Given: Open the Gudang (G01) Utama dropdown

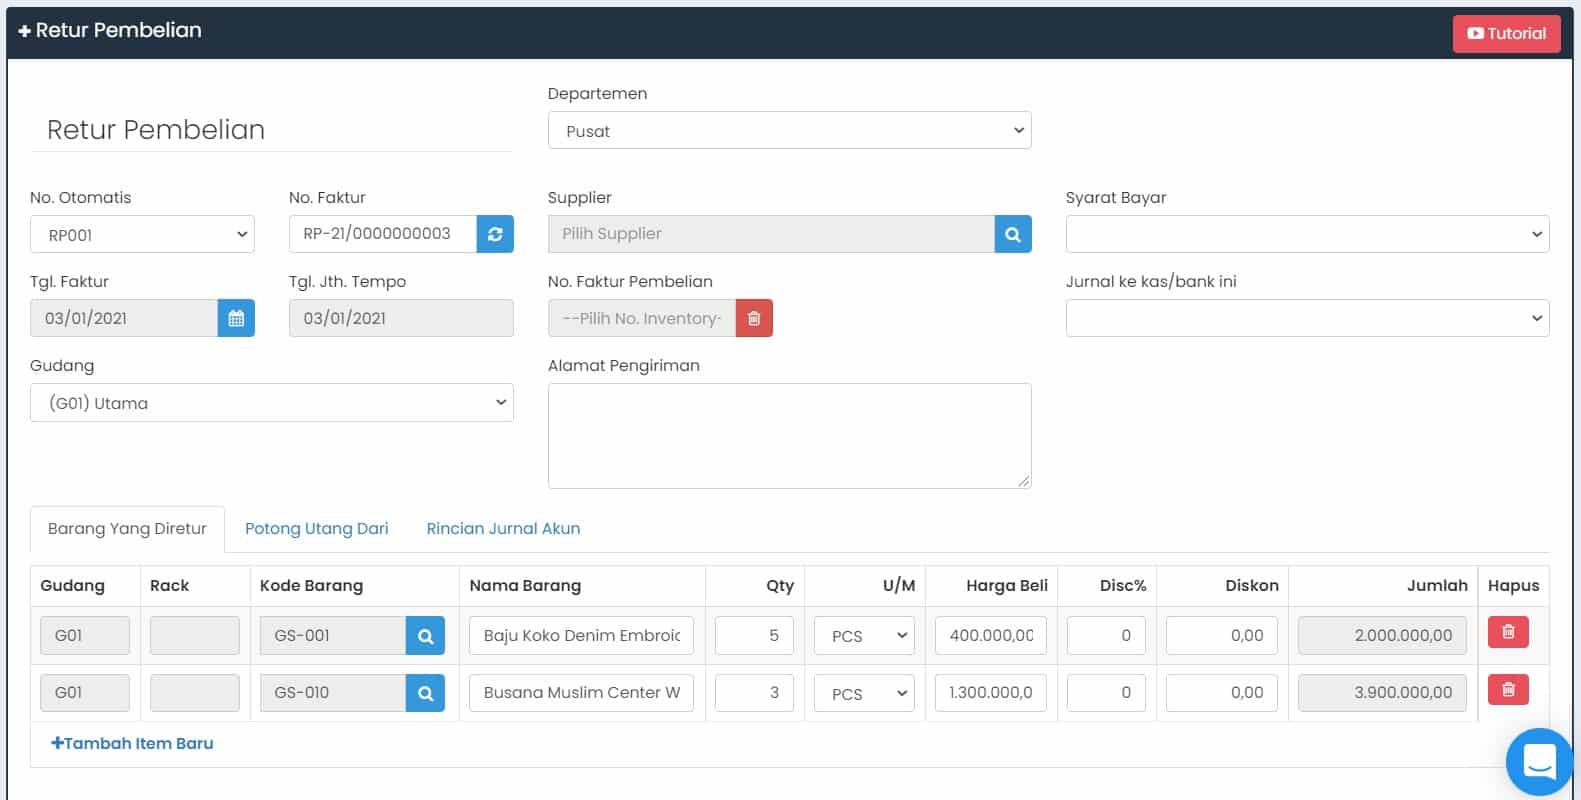Looking at the screenshot, I should click(271, 403).
